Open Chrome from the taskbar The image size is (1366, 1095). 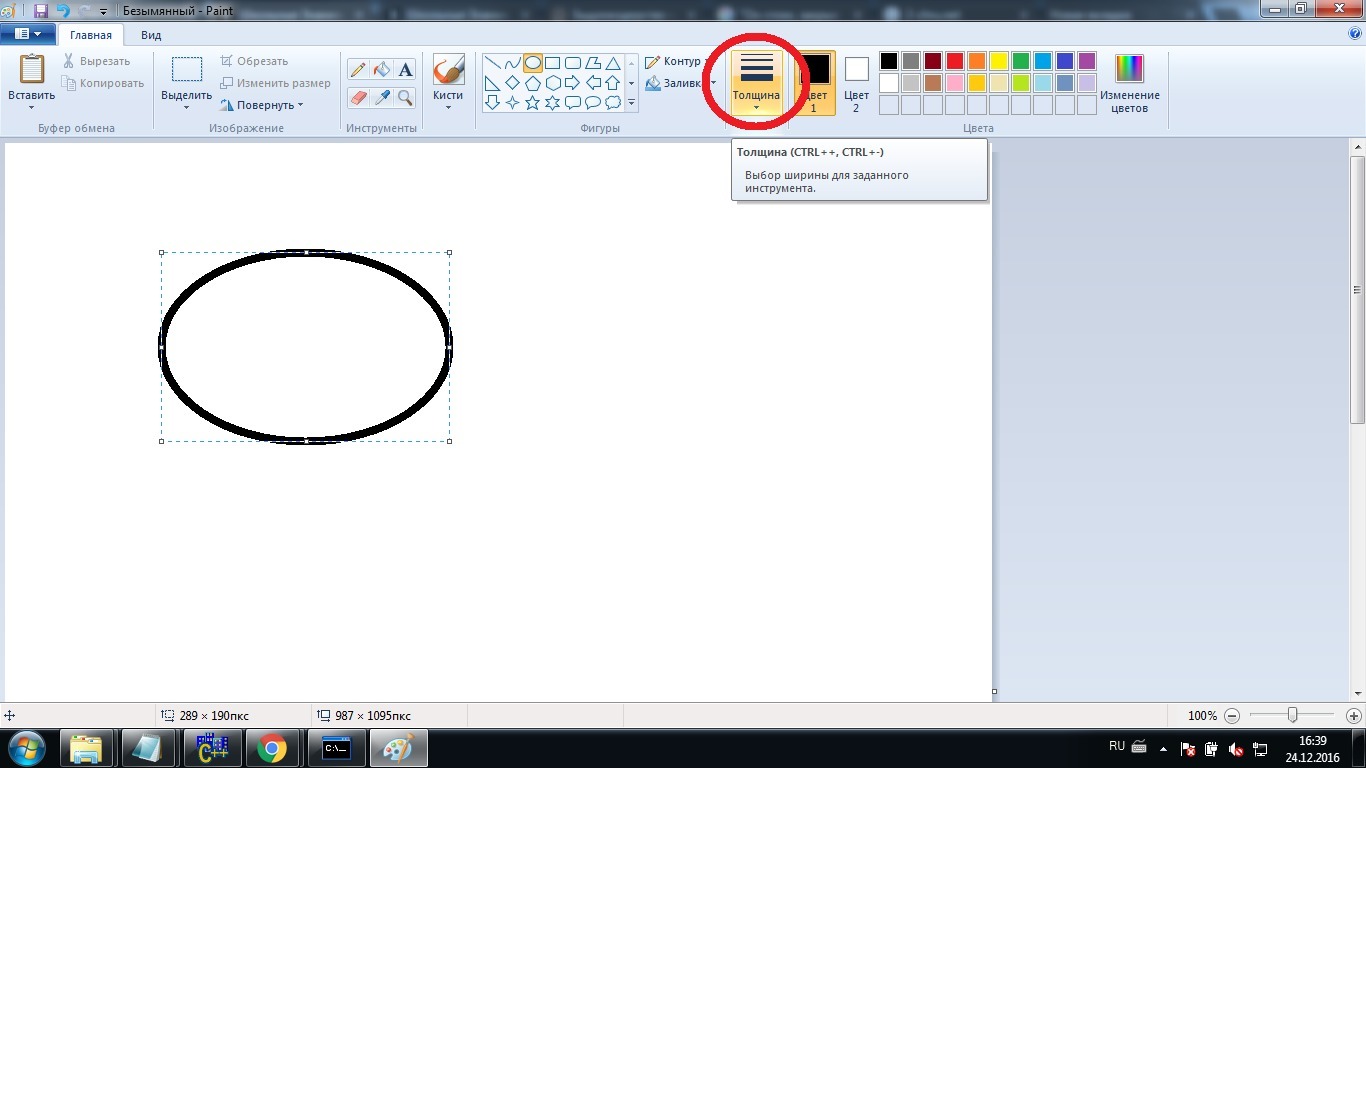(x=272, y=748)
